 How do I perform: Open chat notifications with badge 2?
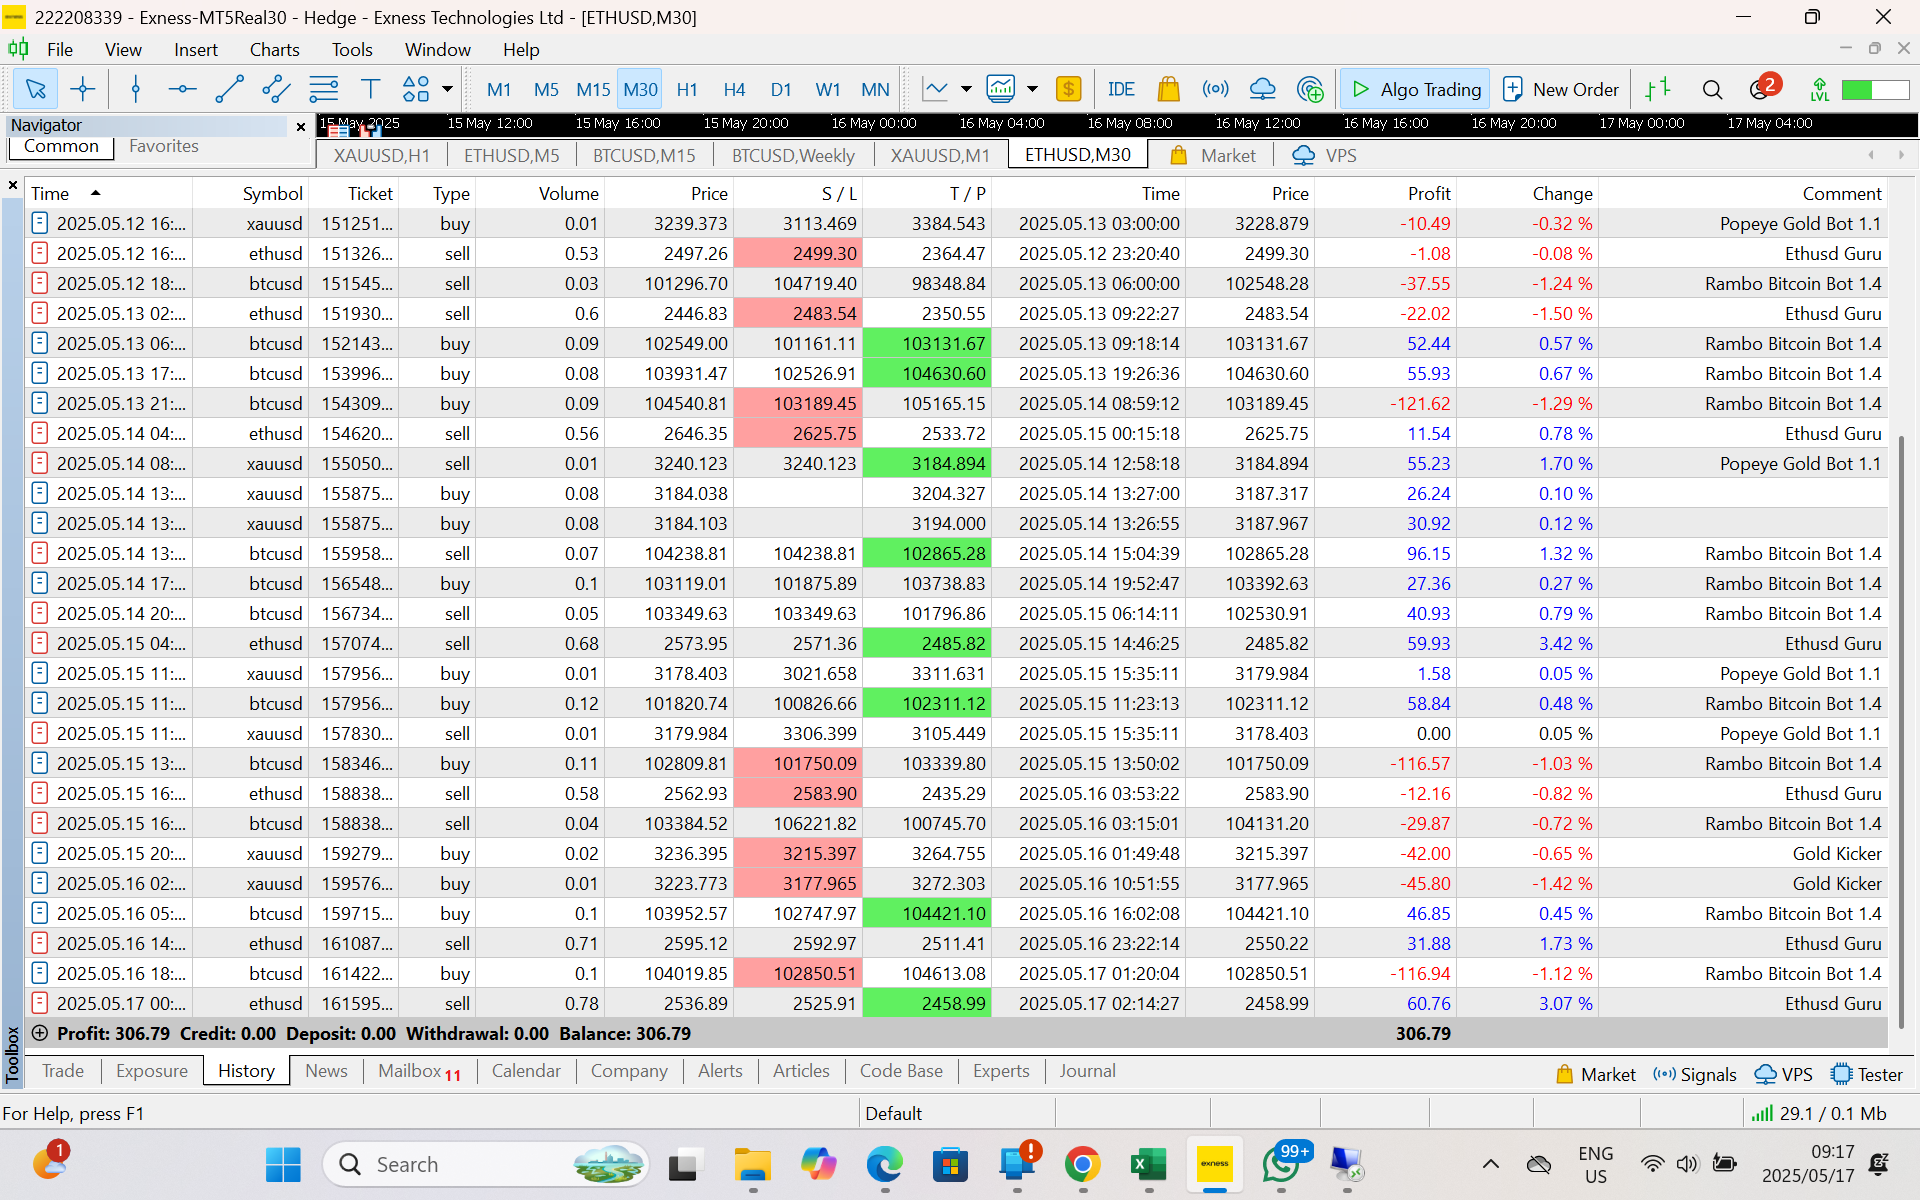[1763, 88]
